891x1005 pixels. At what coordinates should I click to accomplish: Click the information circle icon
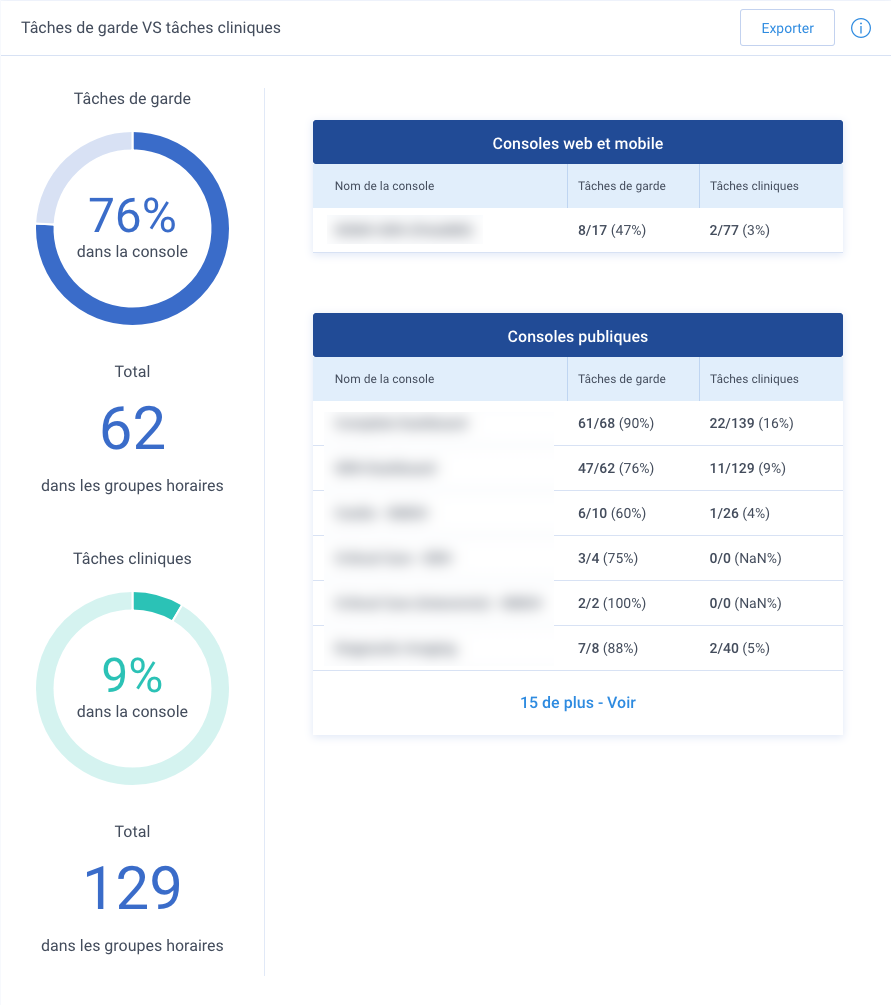[x=860, y=28]
